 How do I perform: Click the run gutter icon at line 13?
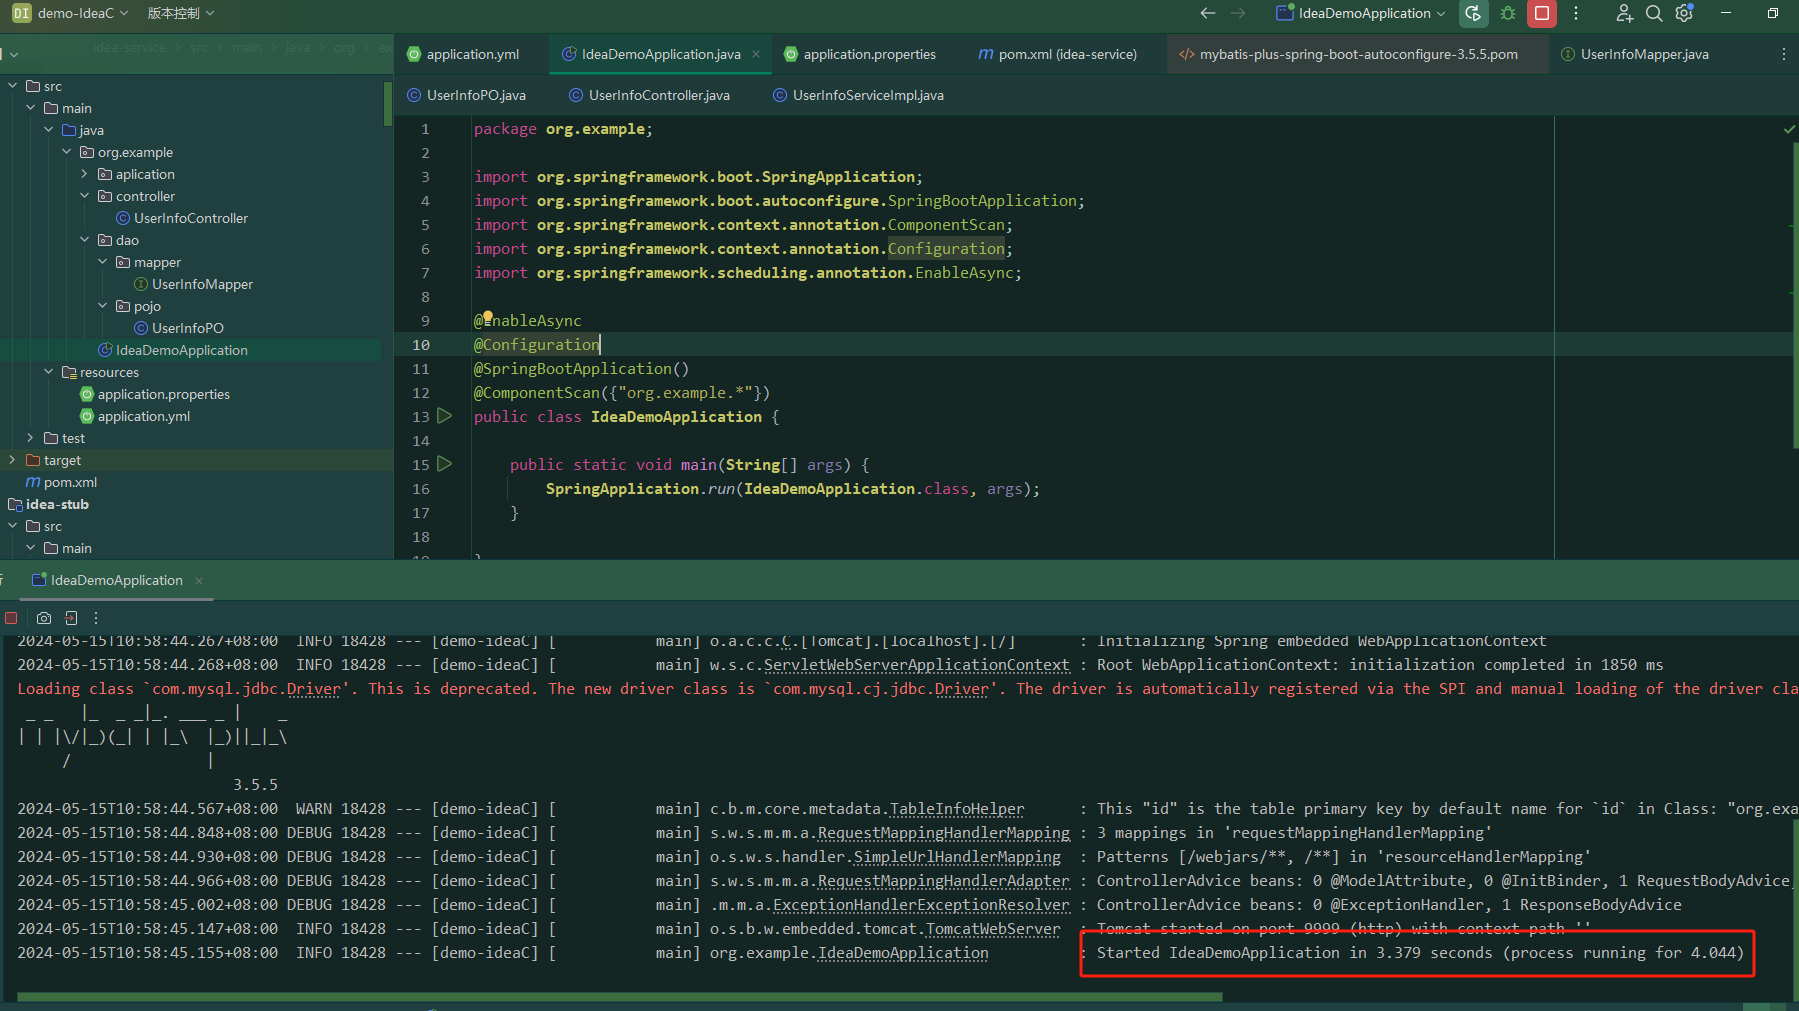click(x=445, y=416)
